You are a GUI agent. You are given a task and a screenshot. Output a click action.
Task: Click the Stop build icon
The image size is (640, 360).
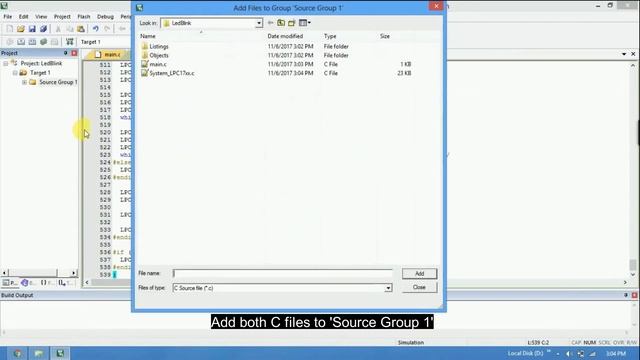(54, 42)
